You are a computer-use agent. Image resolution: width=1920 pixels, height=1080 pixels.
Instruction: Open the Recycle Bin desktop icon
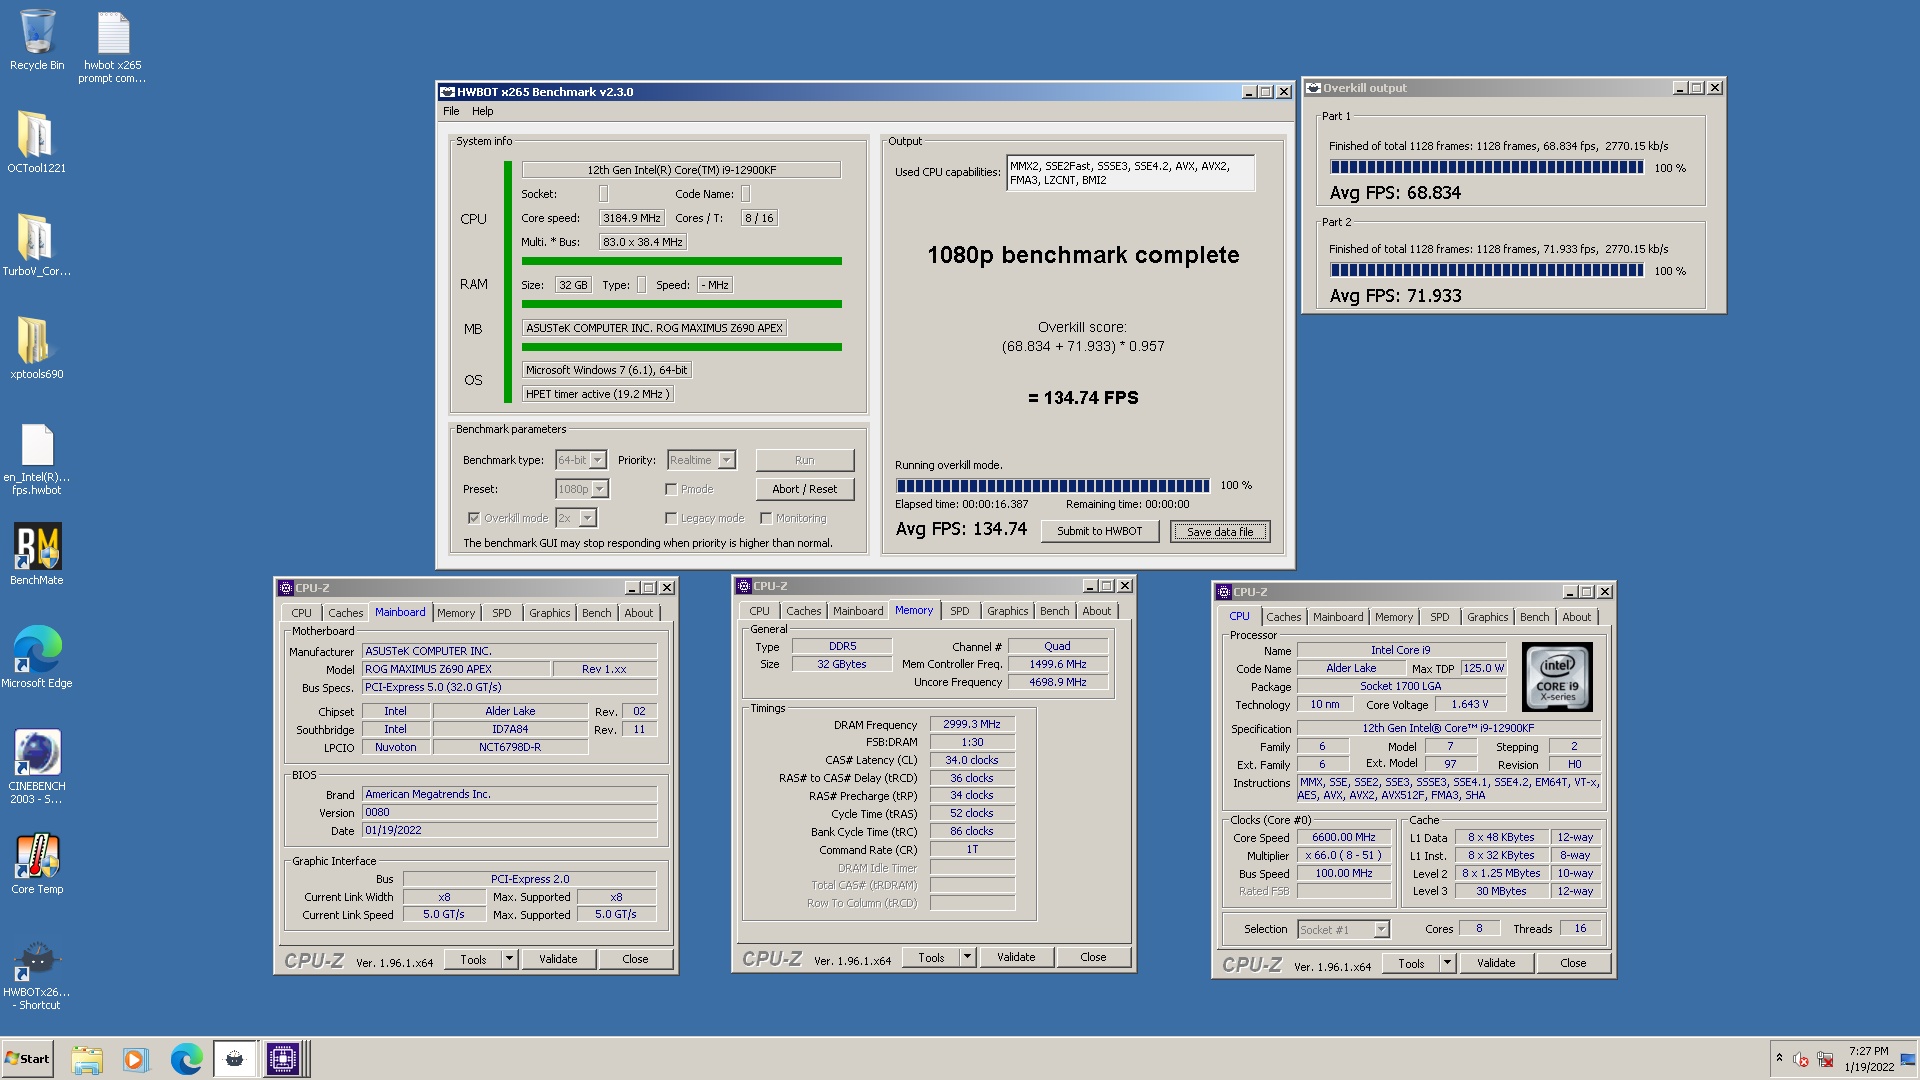37,40
